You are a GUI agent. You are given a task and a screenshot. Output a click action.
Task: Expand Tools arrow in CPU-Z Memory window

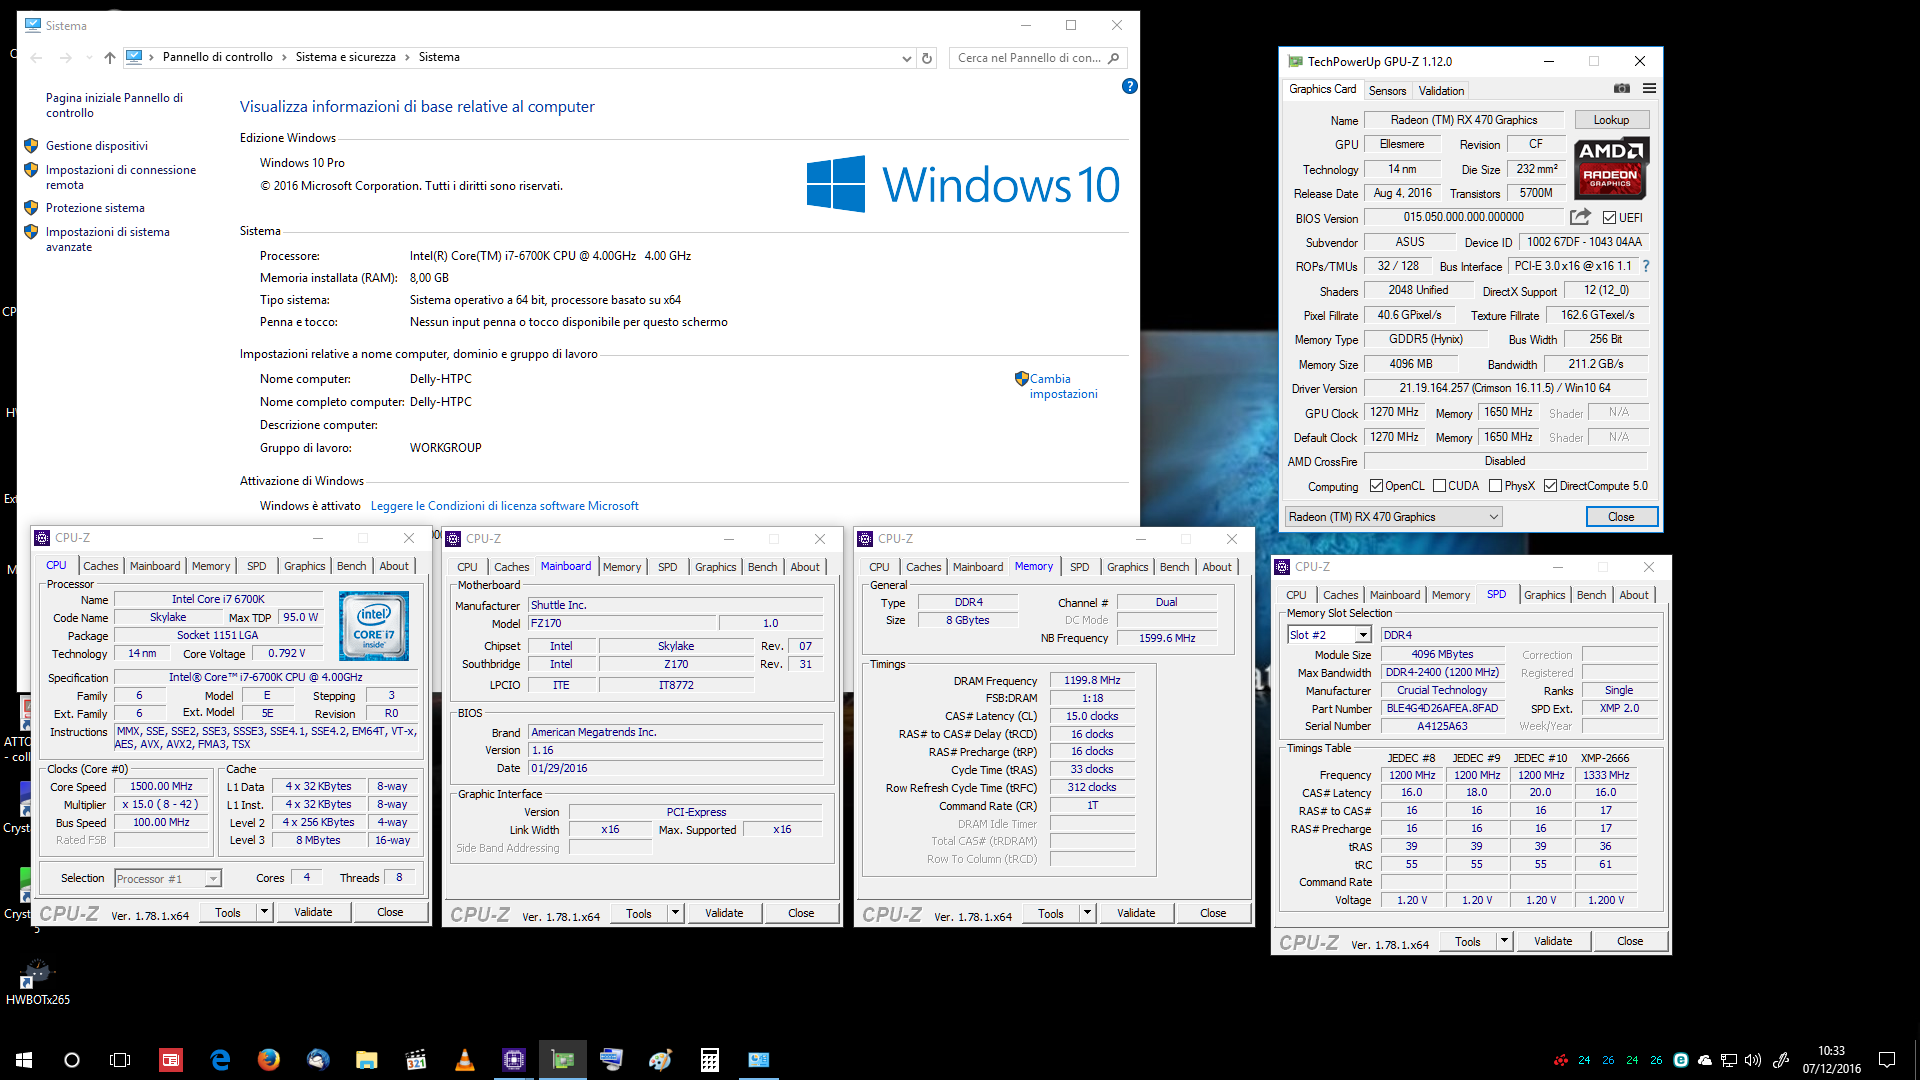pos(1087,913)
